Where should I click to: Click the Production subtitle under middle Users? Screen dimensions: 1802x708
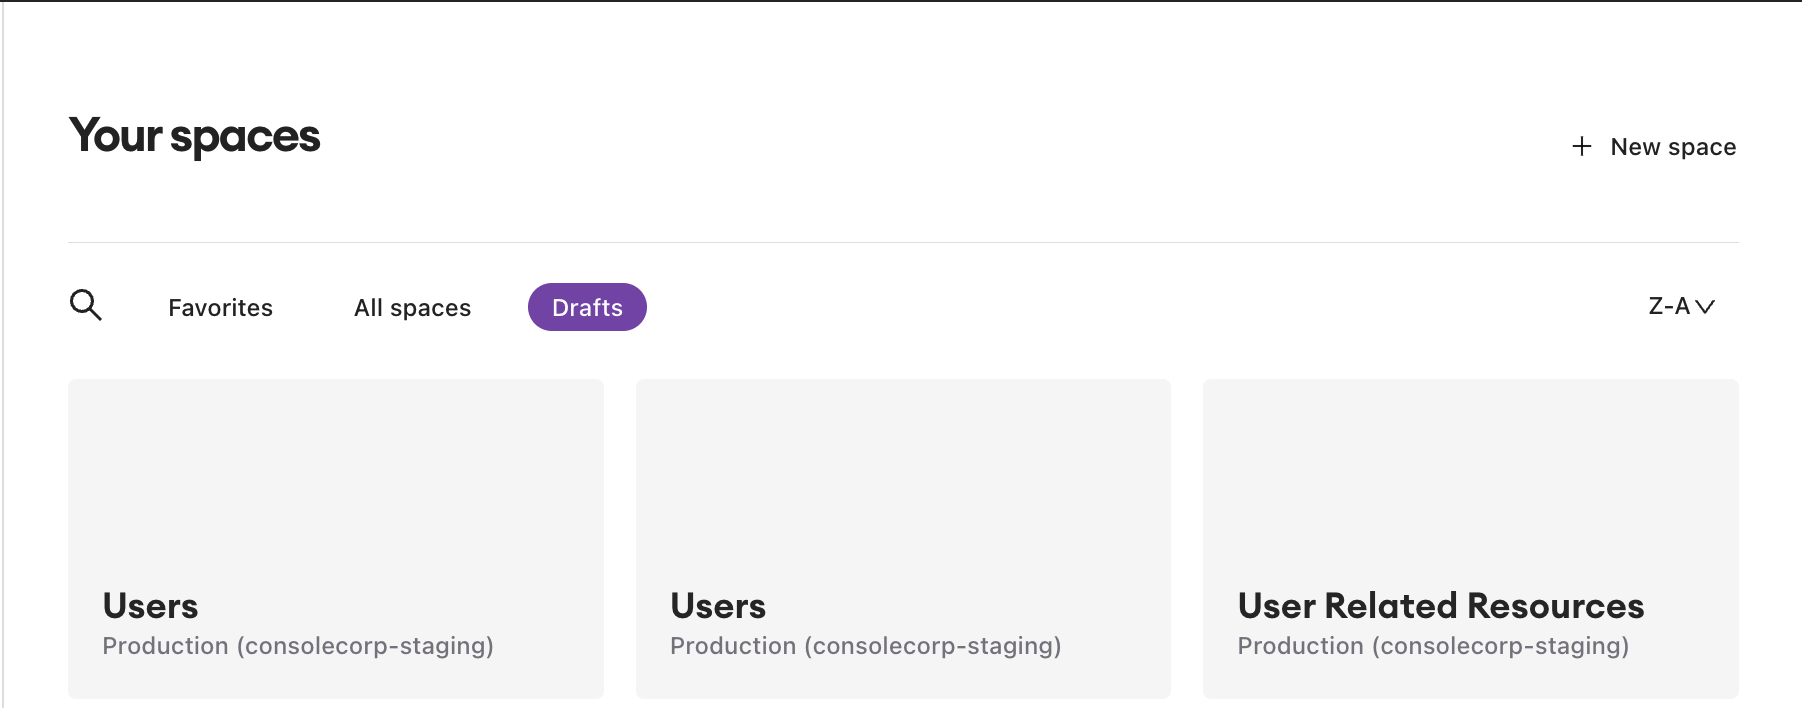pos(865,646)
